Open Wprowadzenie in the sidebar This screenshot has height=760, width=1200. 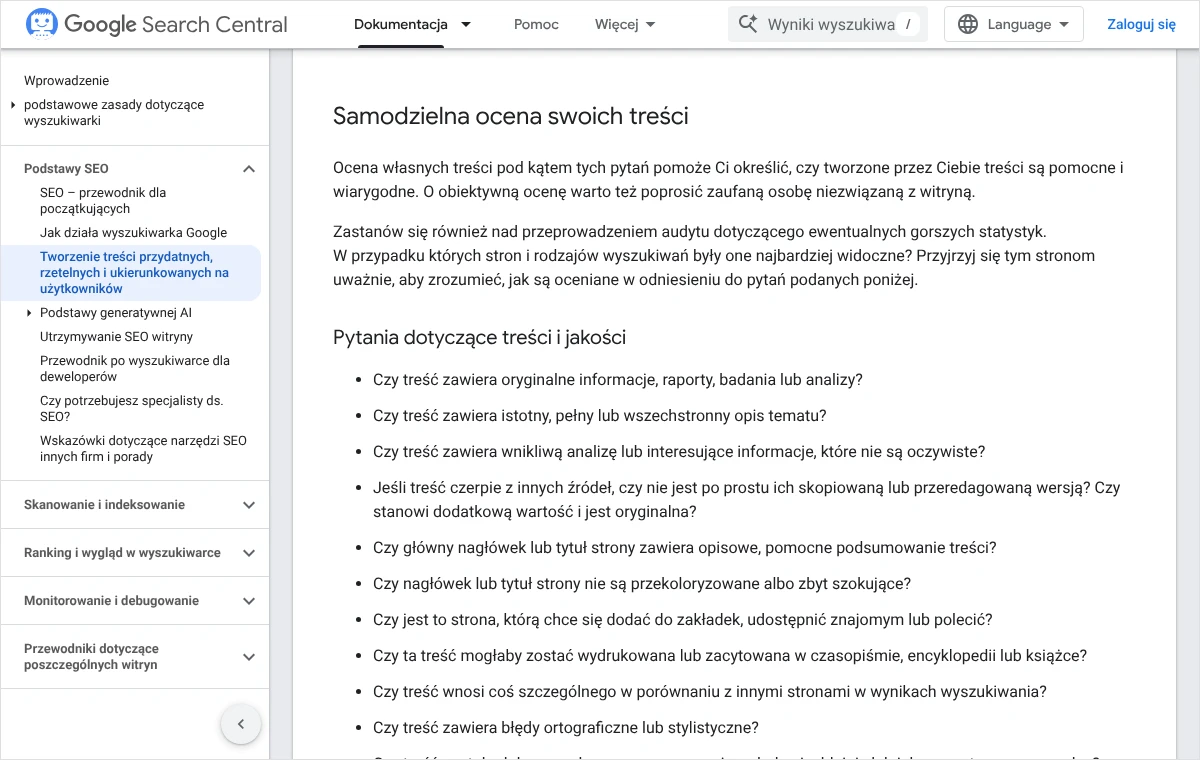pos(66,81)
